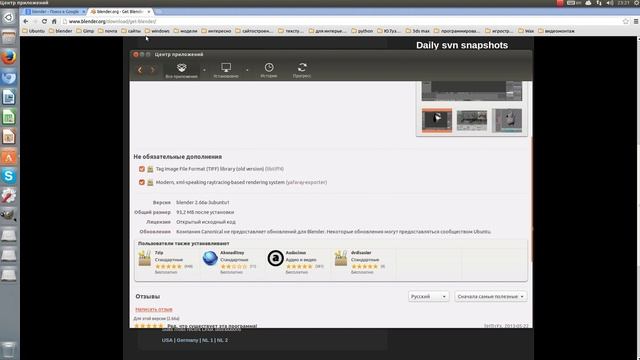Launch Thunderbird from launcher
The width and height of the screenshot is (640, 360).
[x=9, y=77]
